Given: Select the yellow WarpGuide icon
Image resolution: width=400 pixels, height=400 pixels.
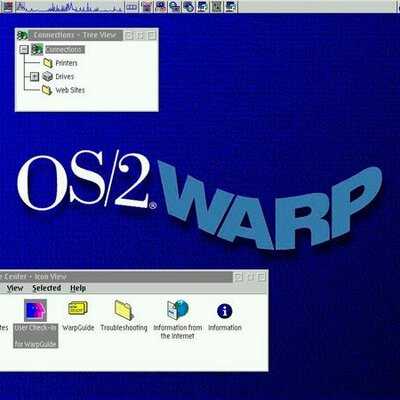Looking at the screenshot, I should click(x=78, y=308).
